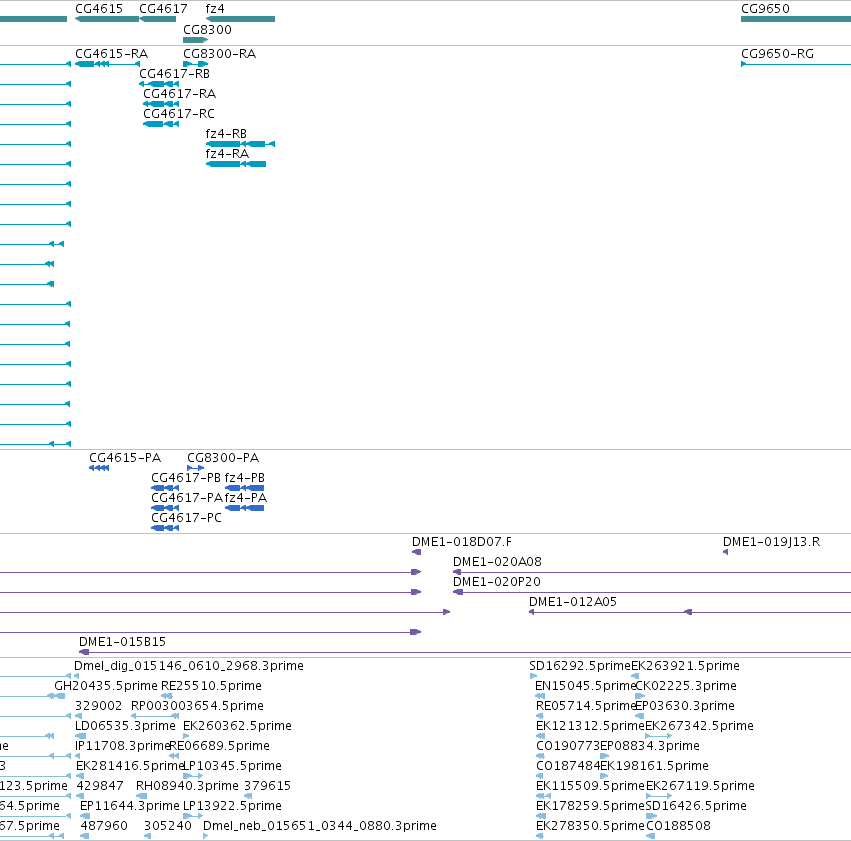Open BAC clone DME1-012A05

(x=573, y=602)
